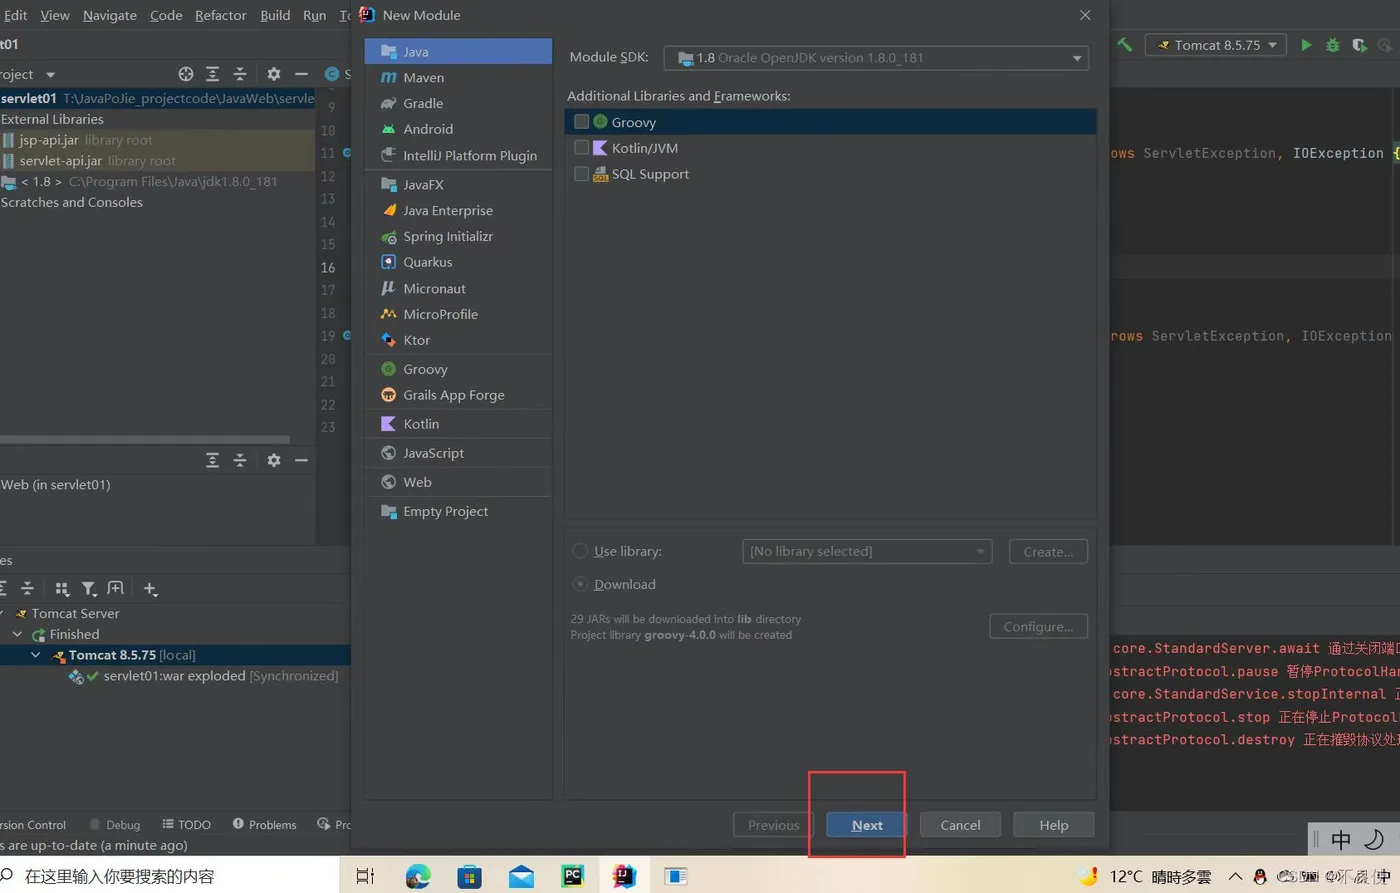Select jsp-api.jar library row
1400x893 pixels.
pyautogui.click(x=157, y=140)
